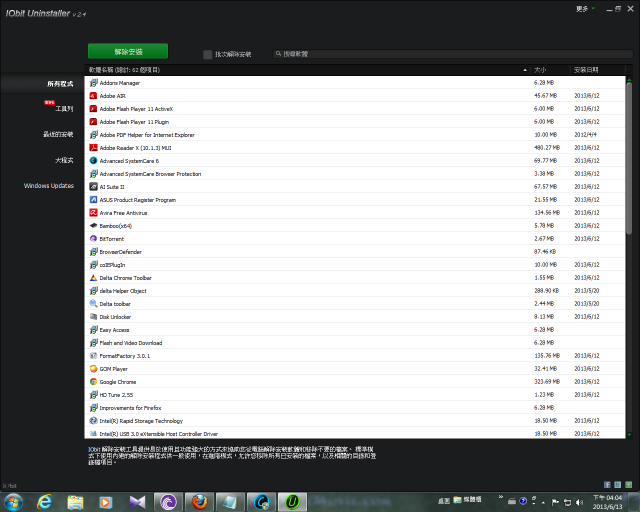Click Intel Rapid Storage Technology icon
Image resolution: width=640 pixels, height=512 pixels.
[x=93, y=421]
